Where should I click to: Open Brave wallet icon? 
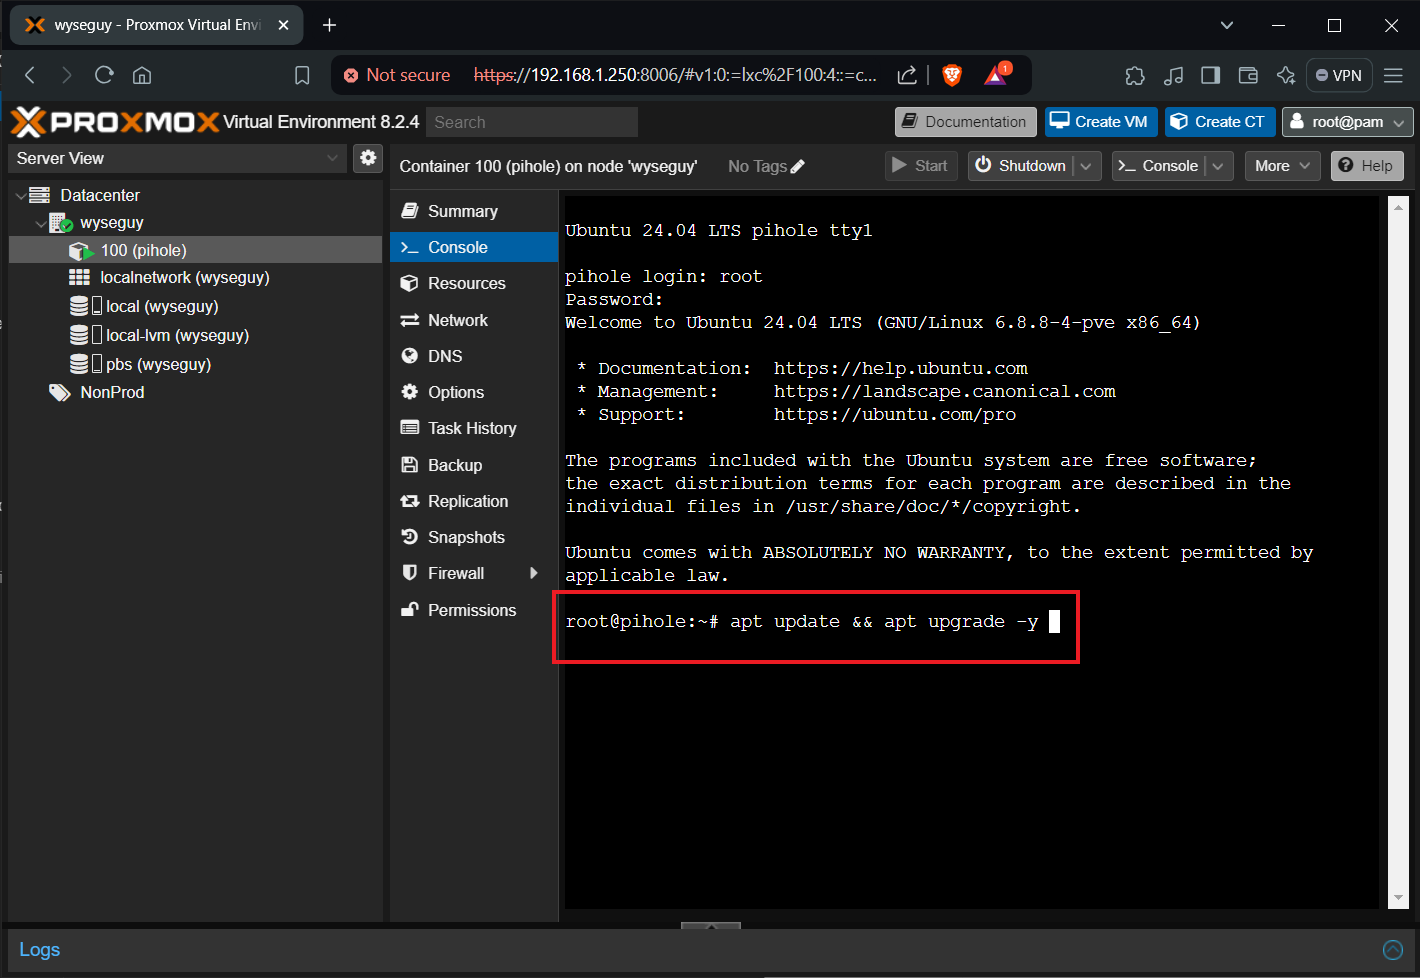click(1248, 75)
